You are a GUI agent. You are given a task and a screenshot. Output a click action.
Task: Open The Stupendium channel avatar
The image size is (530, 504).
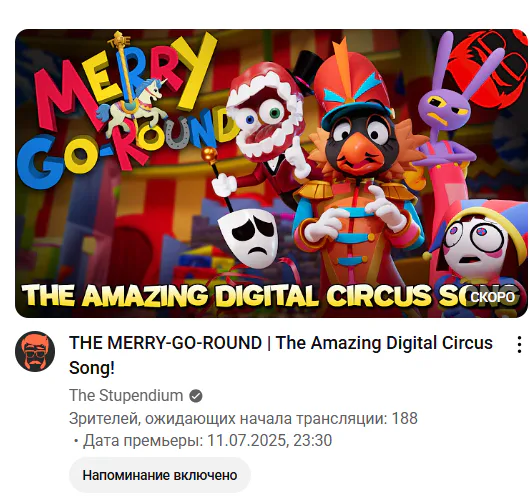tap(35, 351)
